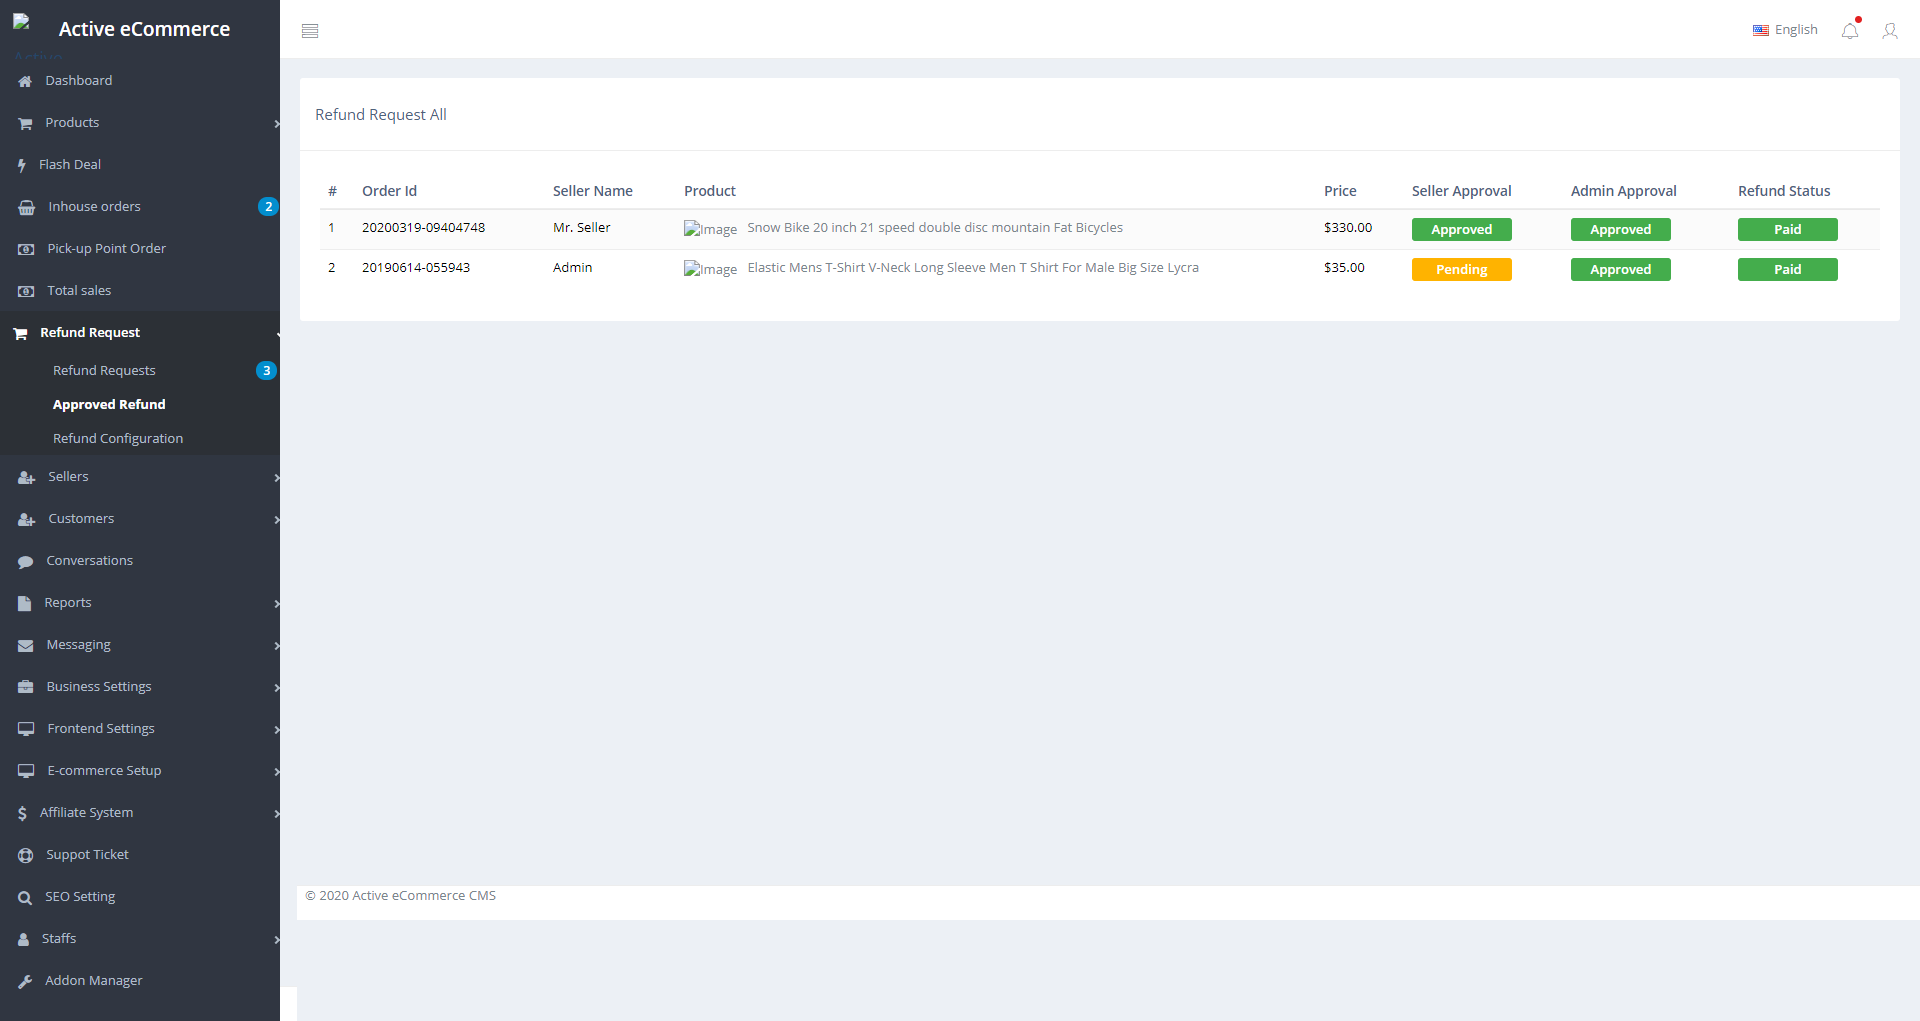
Task: Open Snow Bike product link
Action: (x=934, y=228)
